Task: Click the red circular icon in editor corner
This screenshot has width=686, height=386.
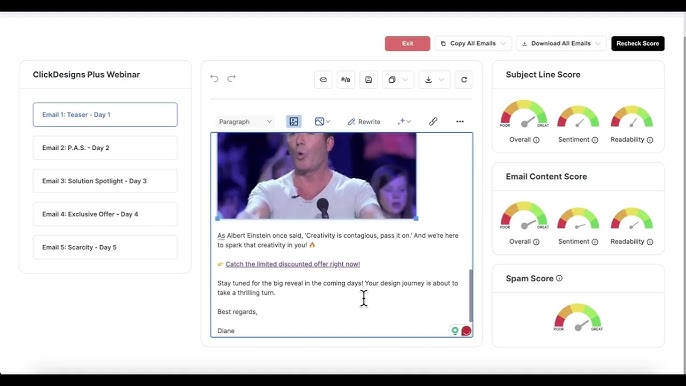Action: pos(466,331)
